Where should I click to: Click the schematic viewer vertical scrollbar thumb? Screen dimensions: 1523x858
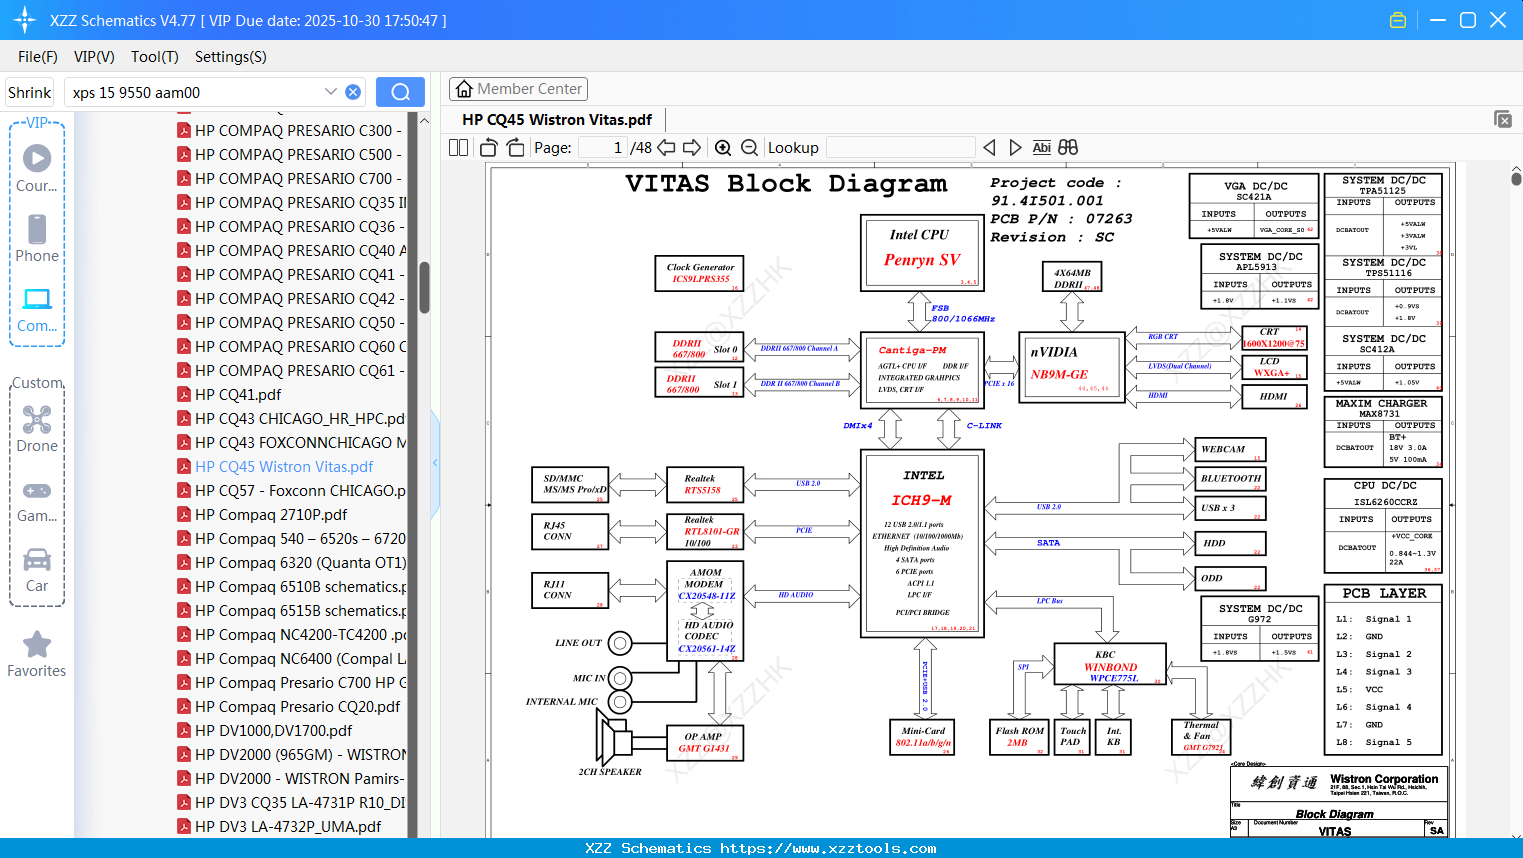coord(1516,178)
